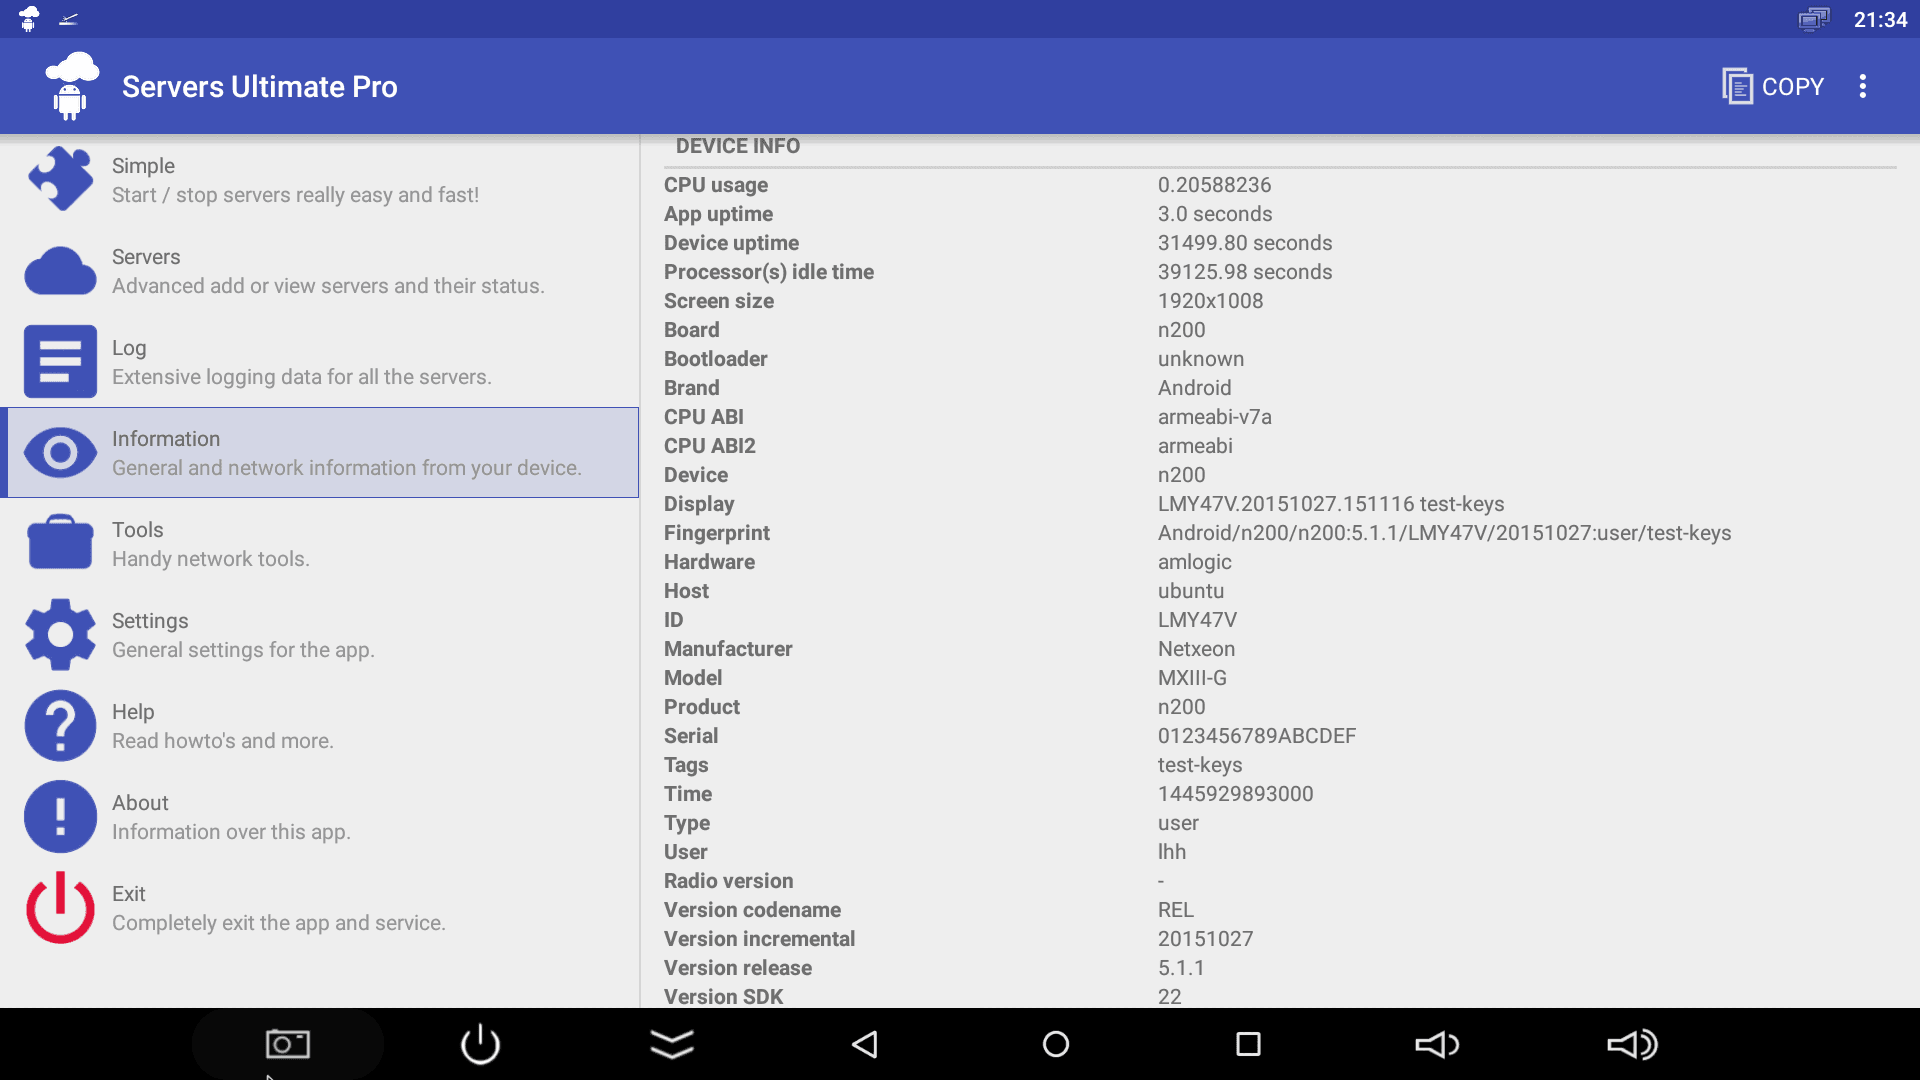The image size is (1920, 1080).
Task: Click the Servers Ultimate Pro app logo
Action: click(x=71, y=86)
